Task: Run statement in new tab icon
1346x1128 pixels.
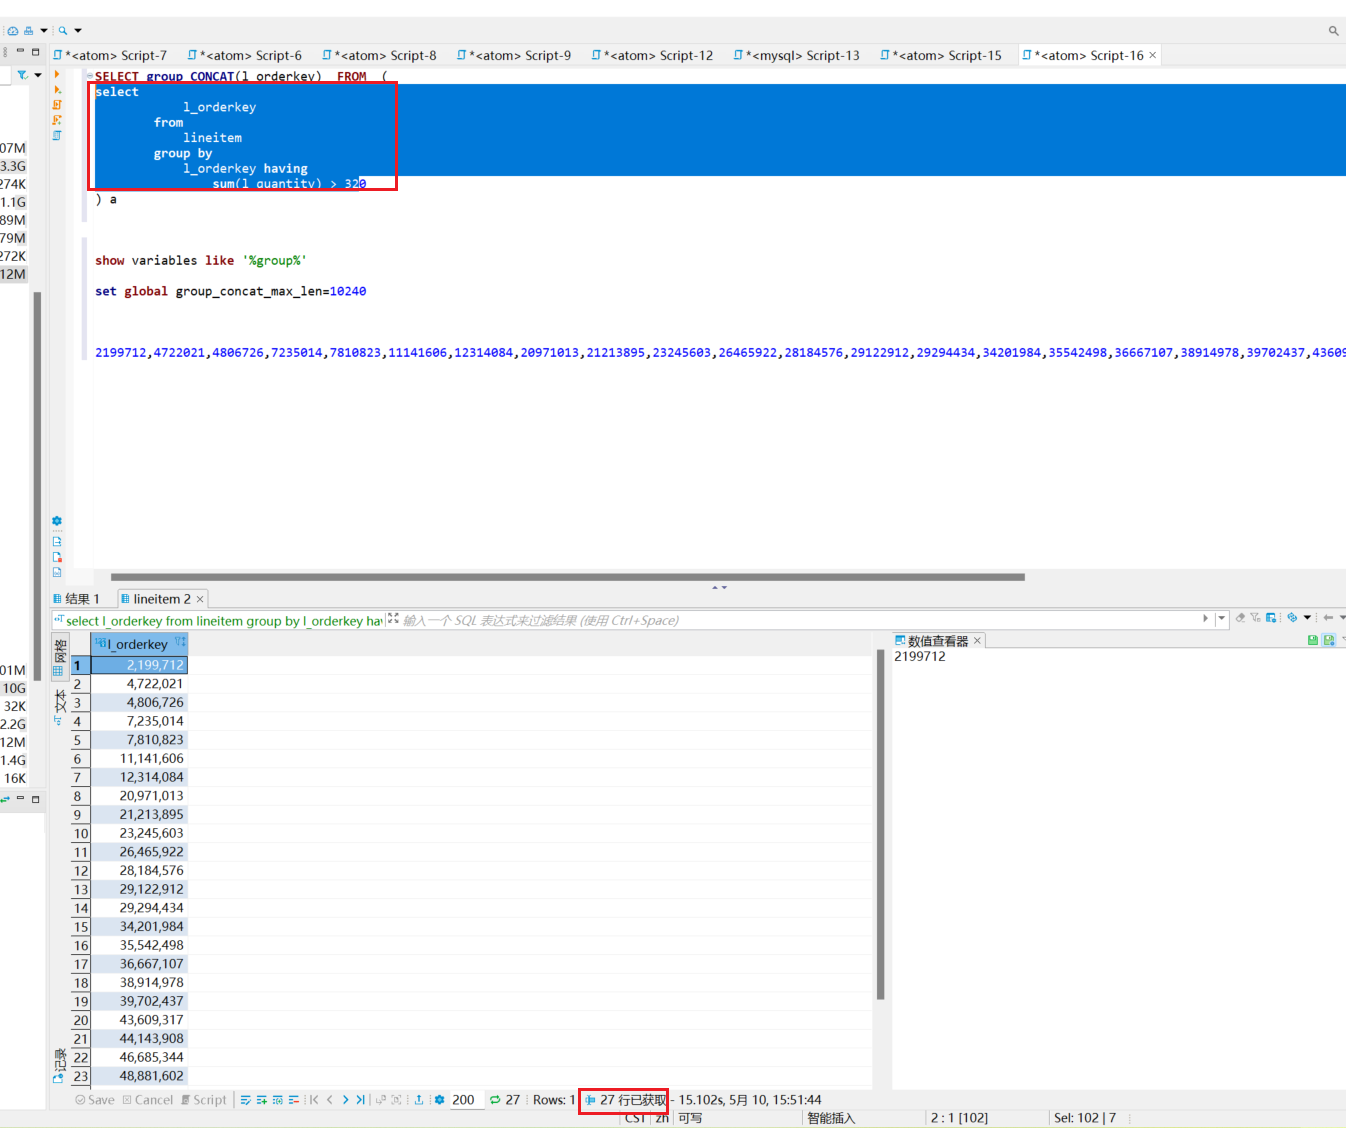Action: pos(57,89)
